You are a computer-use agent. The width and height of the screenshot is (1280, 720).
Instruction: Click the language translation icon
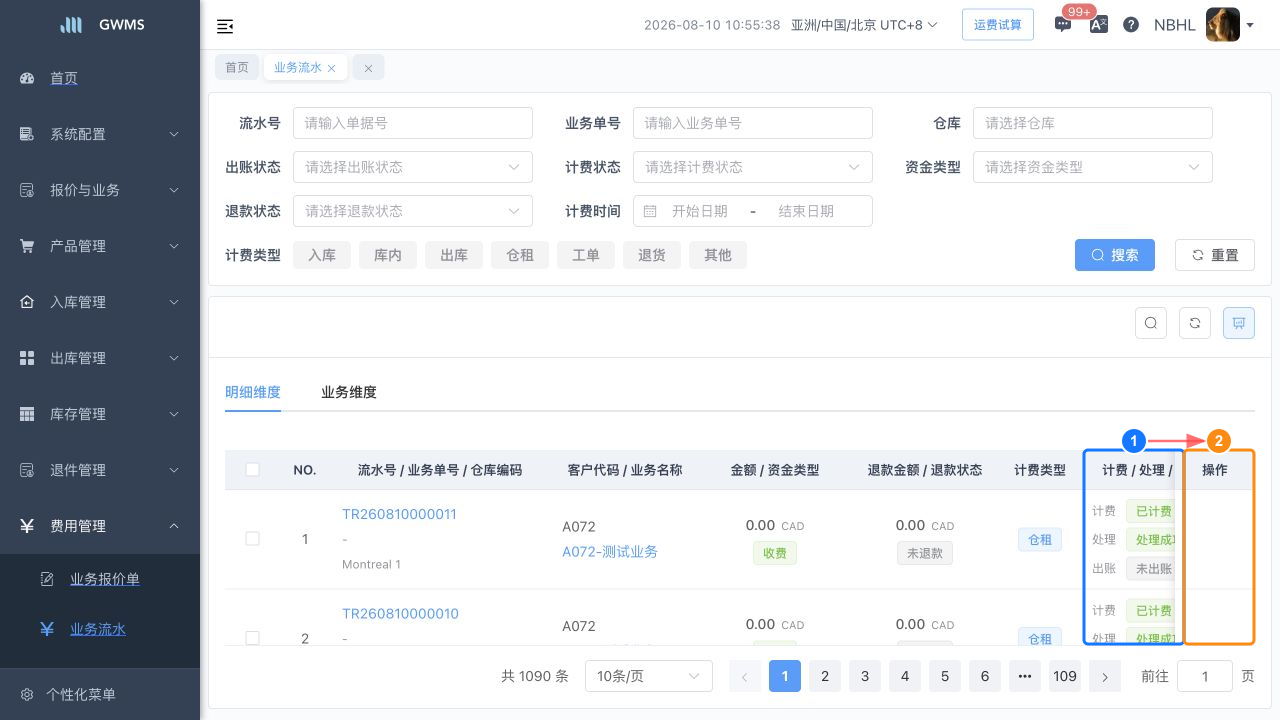pos(1098,25)
